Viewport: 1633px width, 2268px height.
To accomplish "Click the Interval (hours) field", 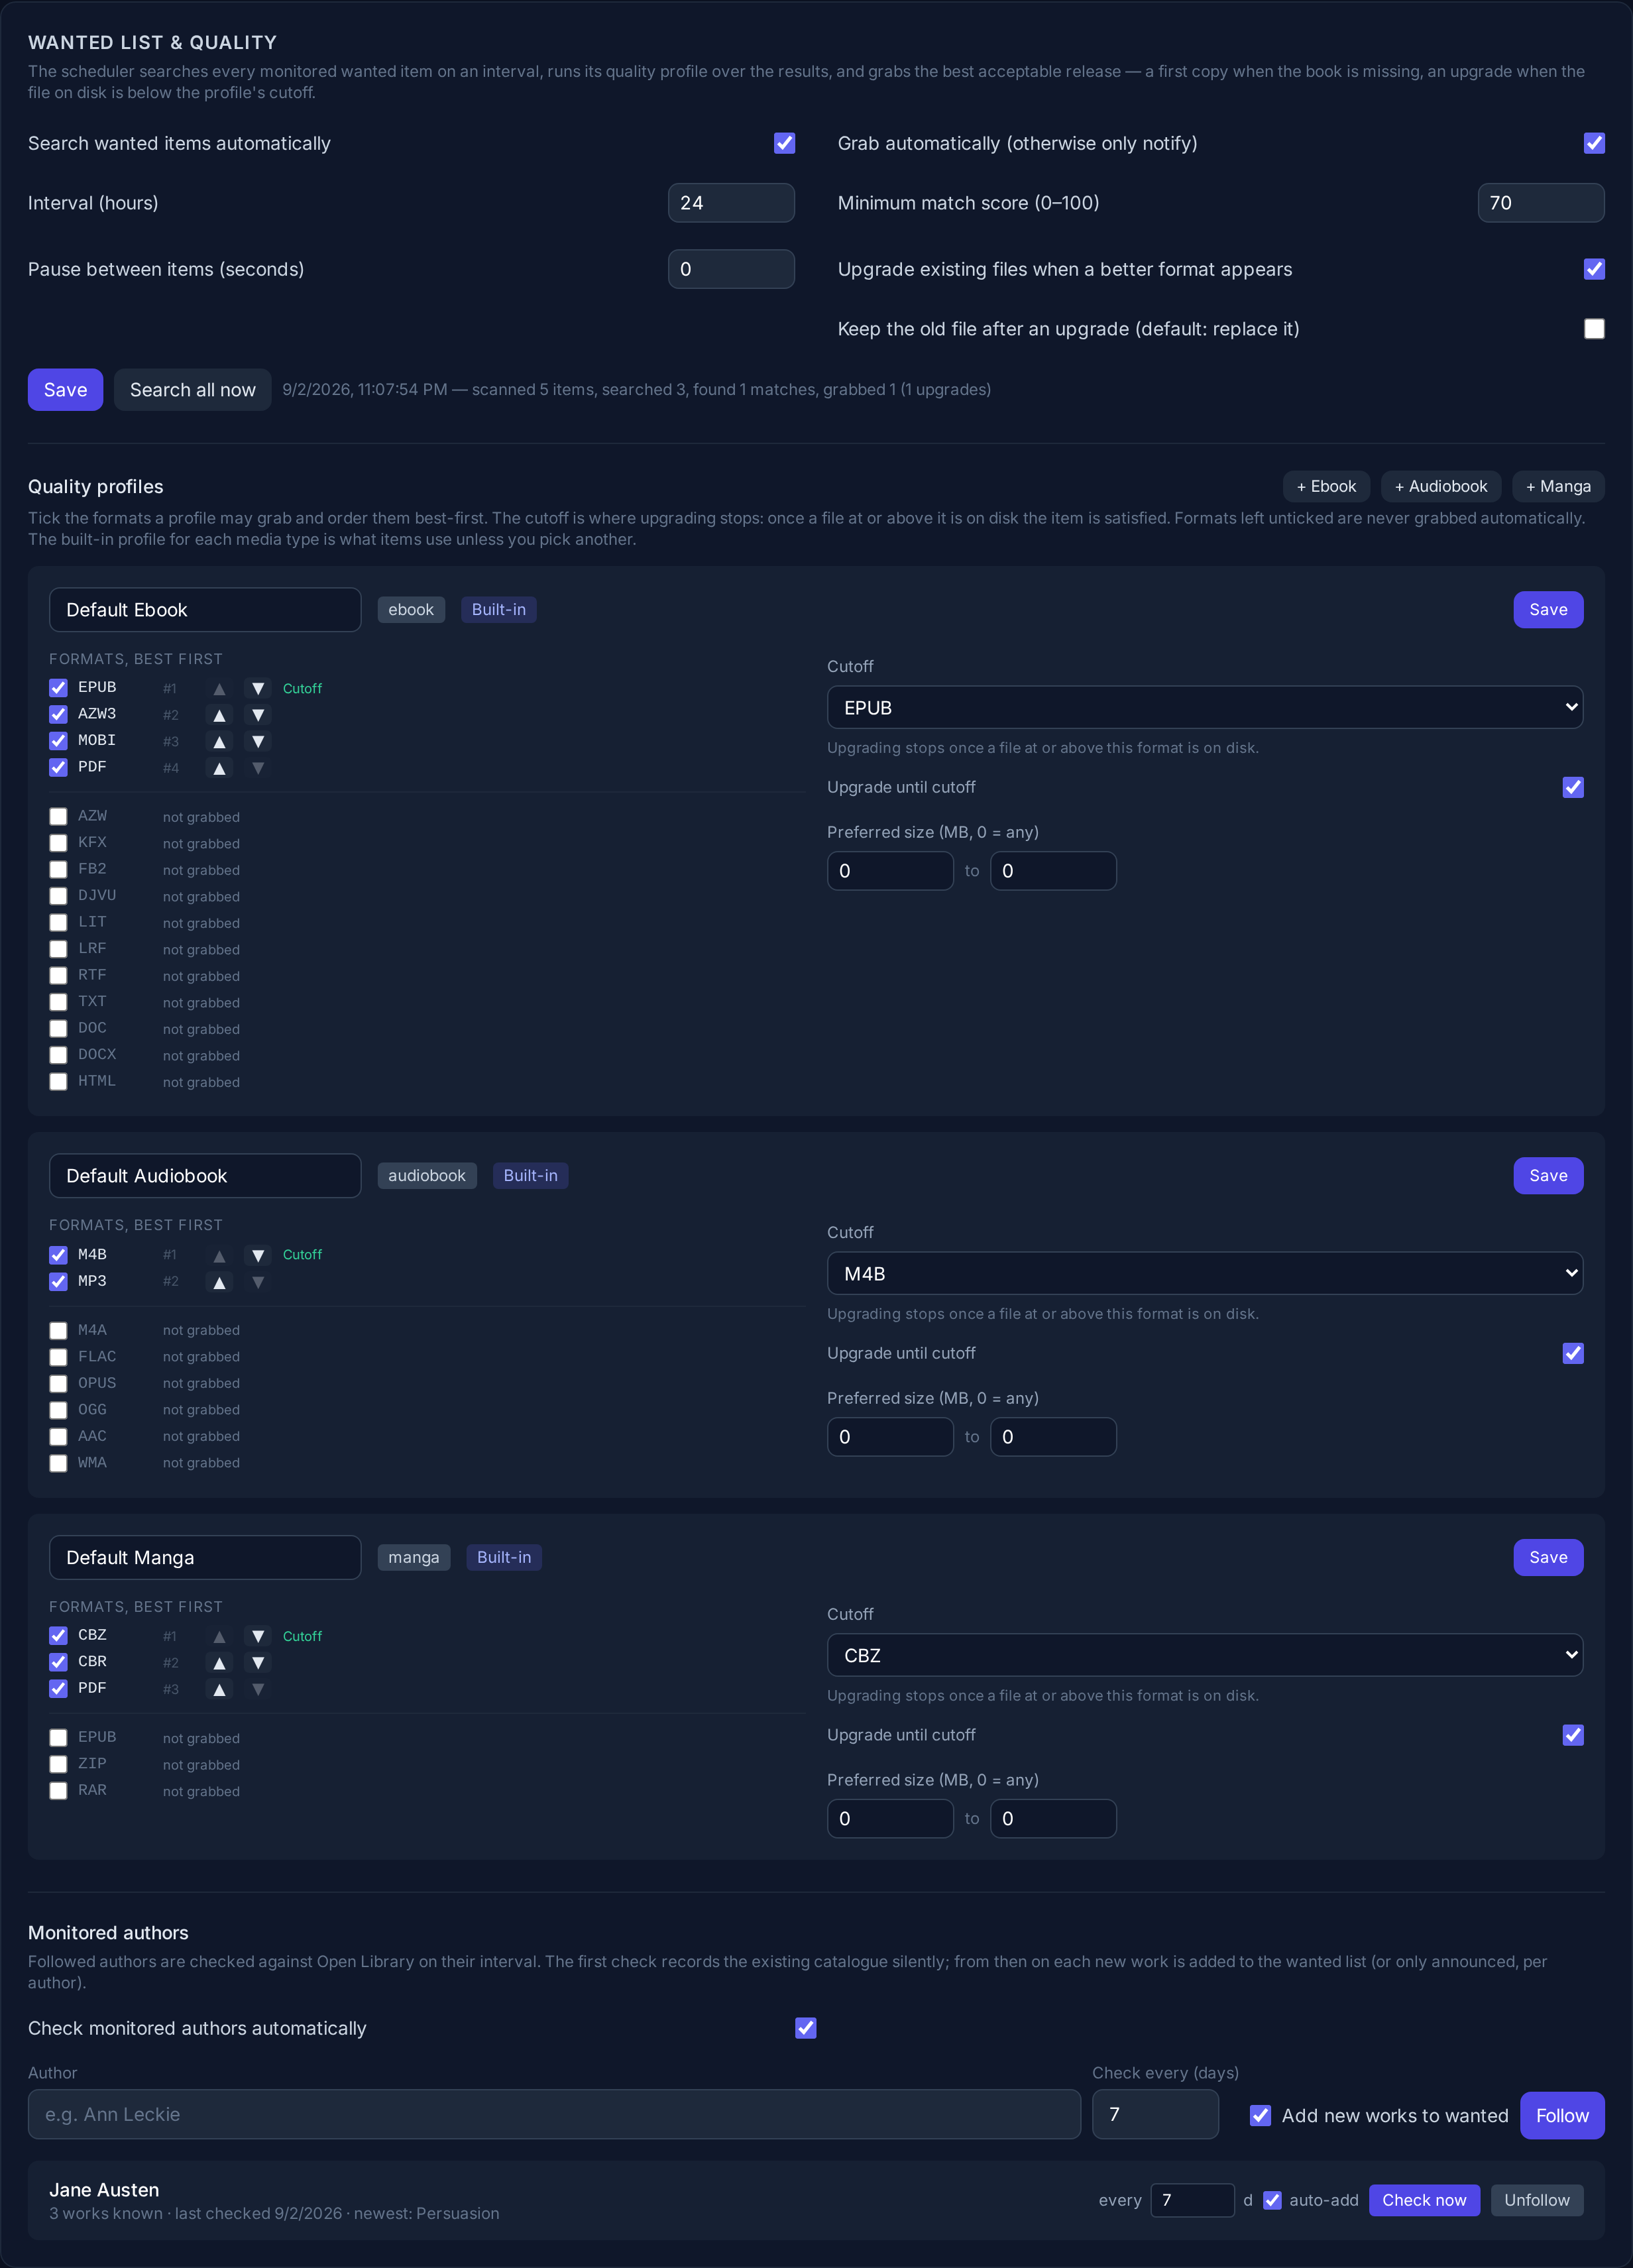I will point(731,203).
